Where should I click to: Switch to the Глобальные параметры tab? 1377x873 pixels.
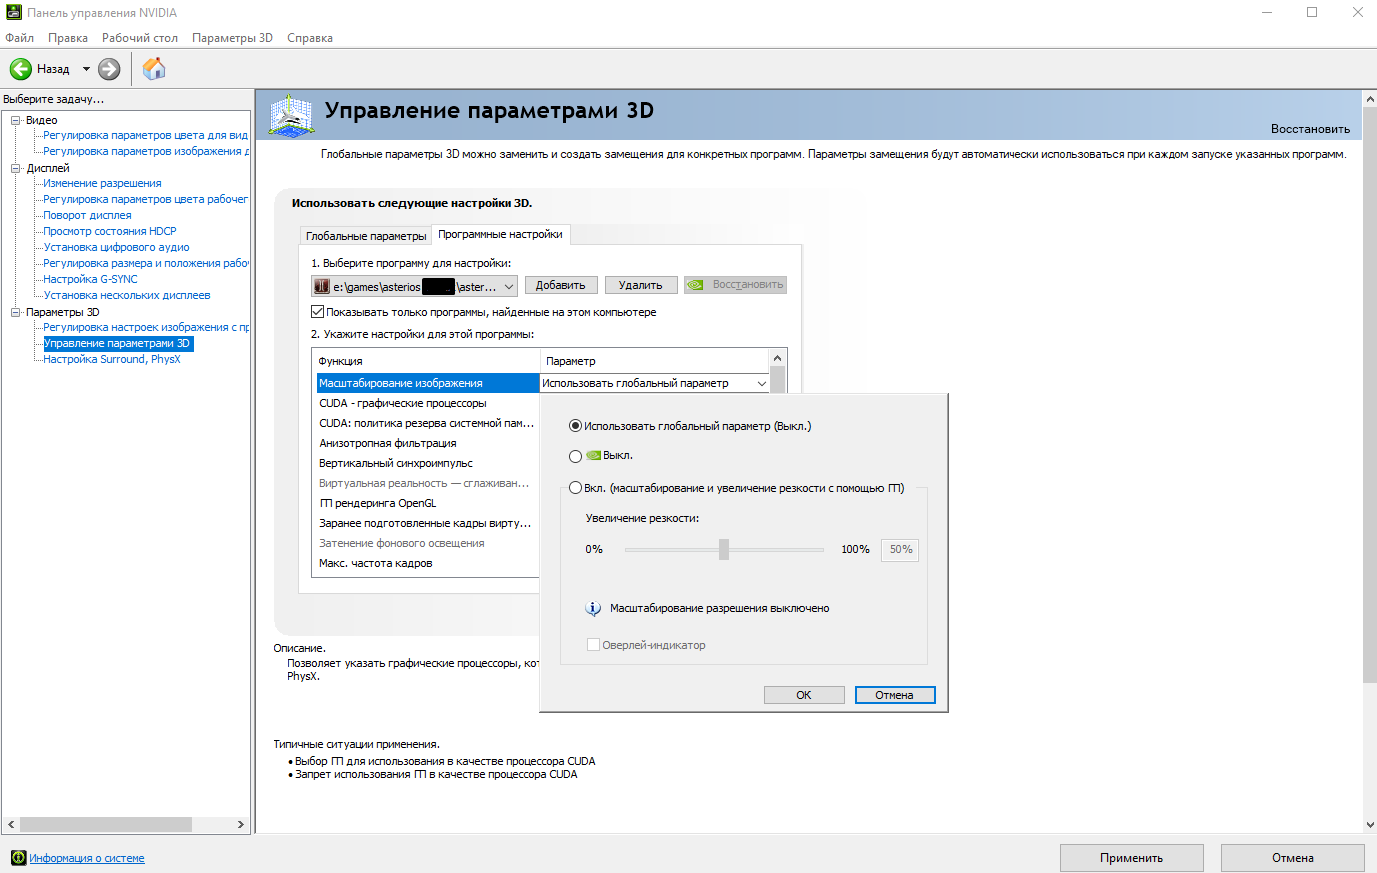(366, 236)
